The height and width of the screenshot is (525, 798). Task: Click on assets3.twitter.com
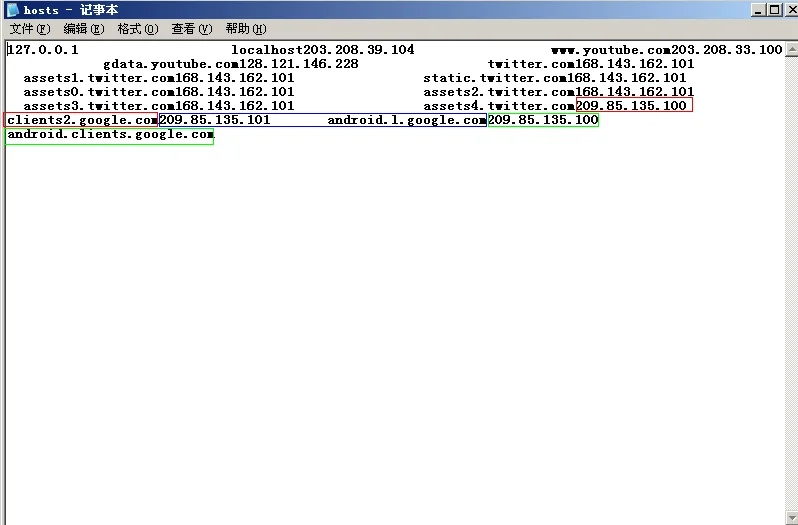[99, 106]
